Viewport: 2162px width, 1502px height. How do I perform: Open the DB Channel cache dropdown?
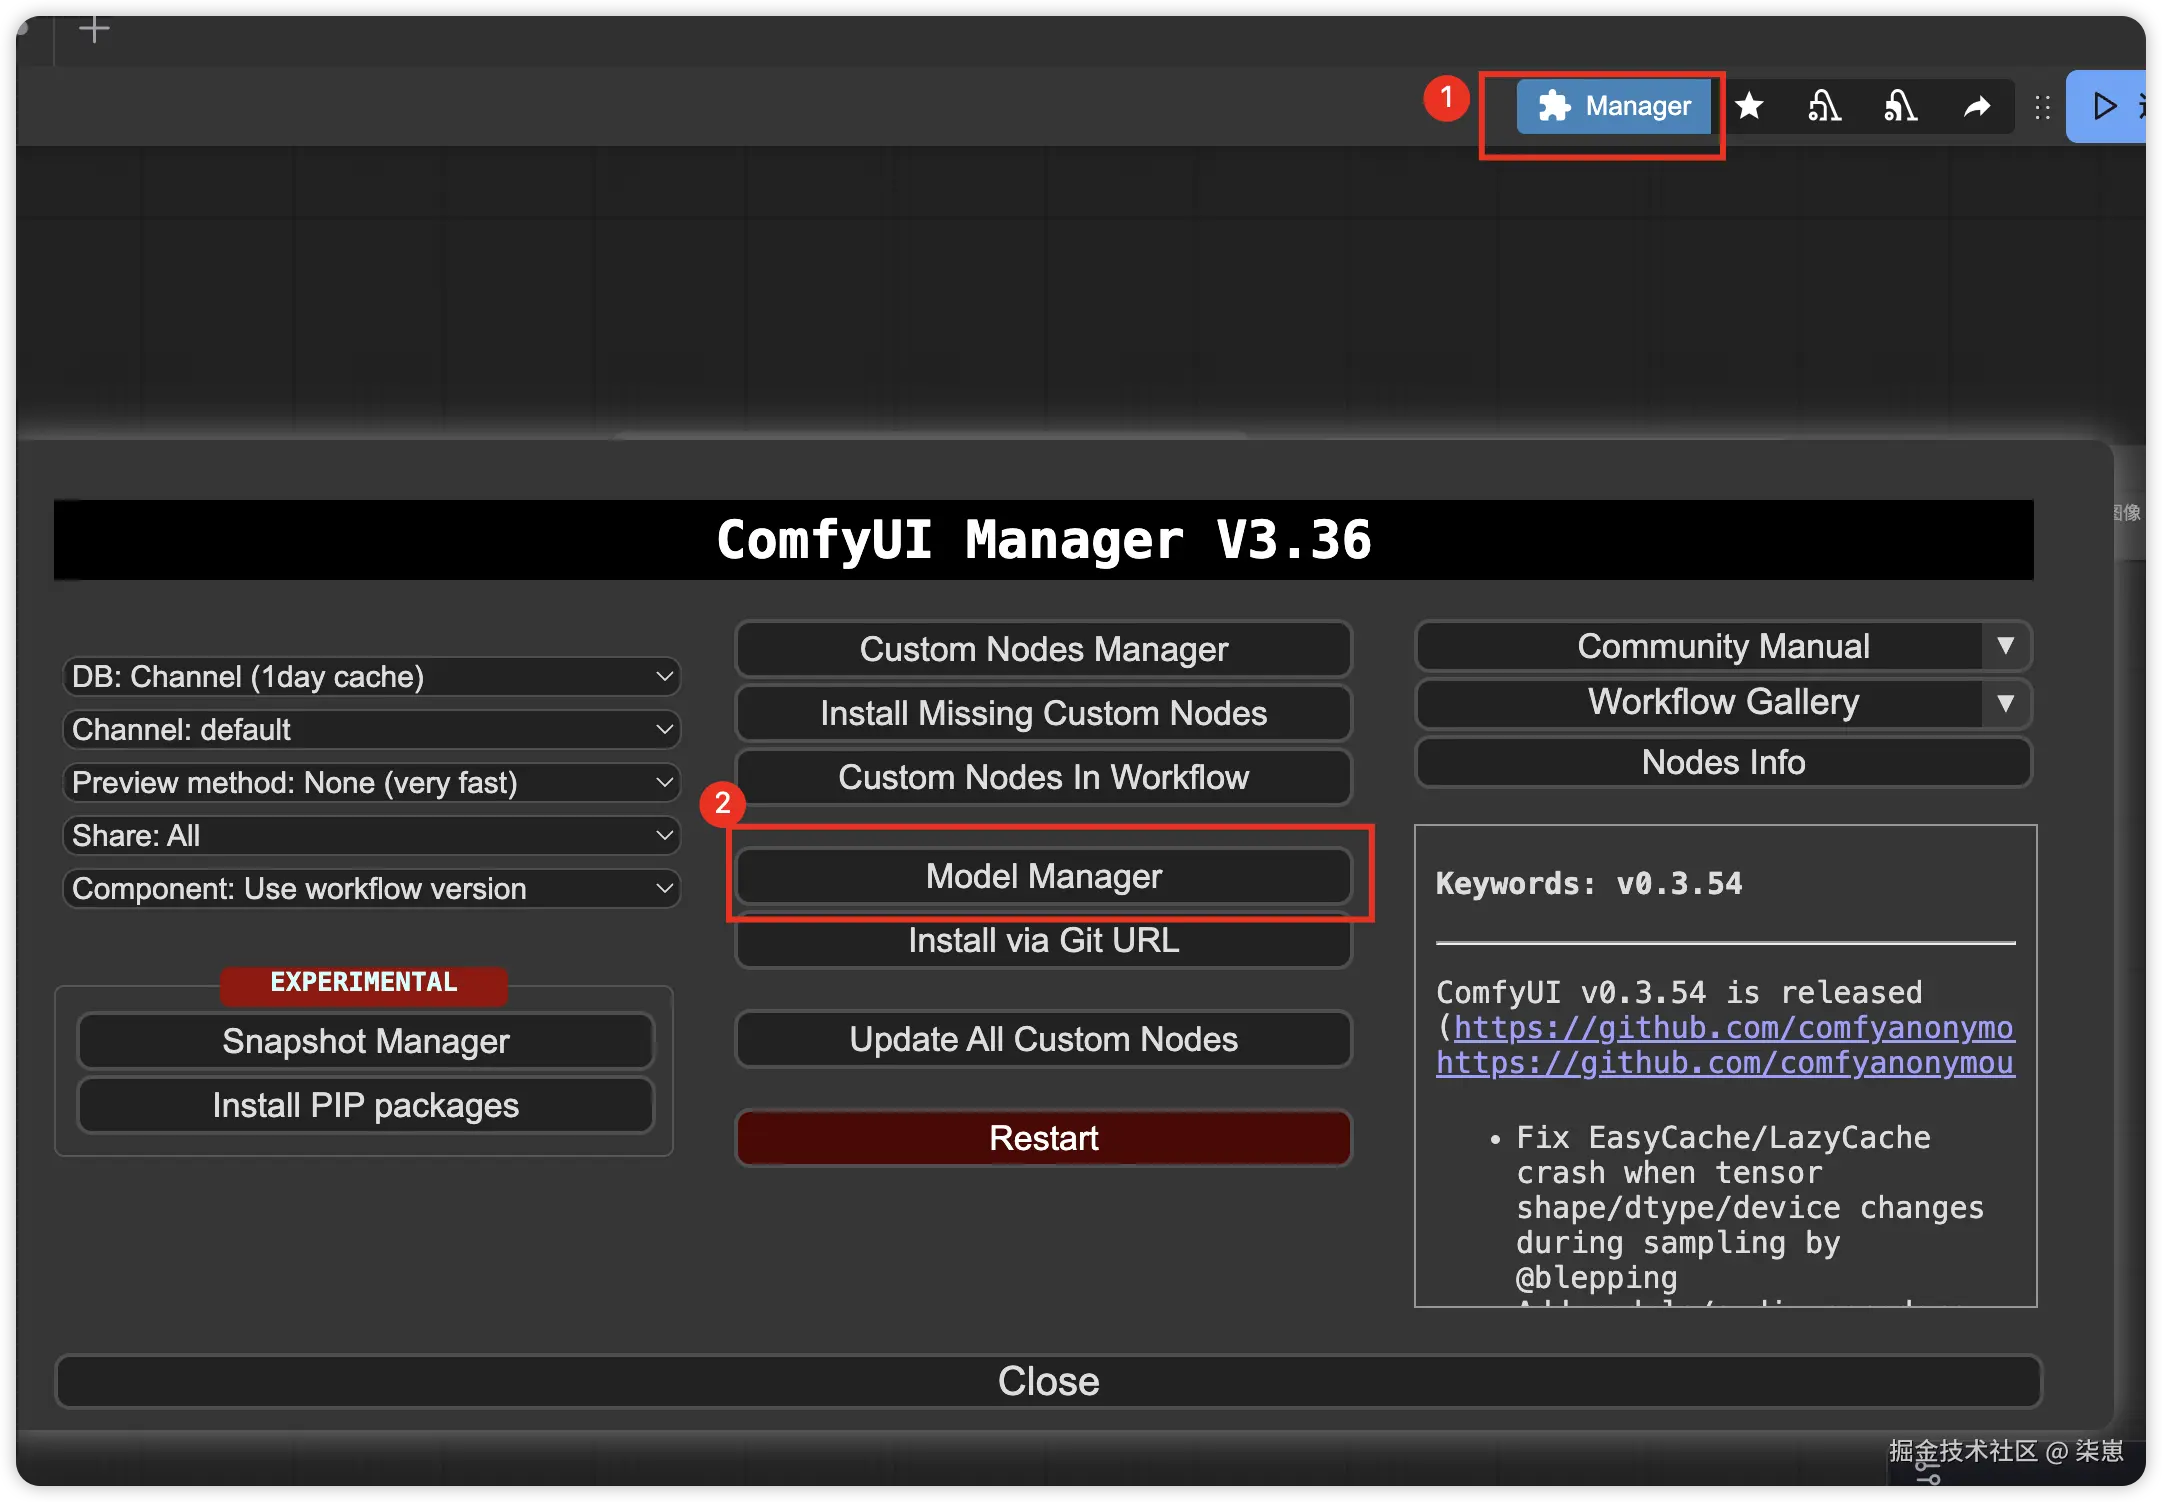[371, 677]
